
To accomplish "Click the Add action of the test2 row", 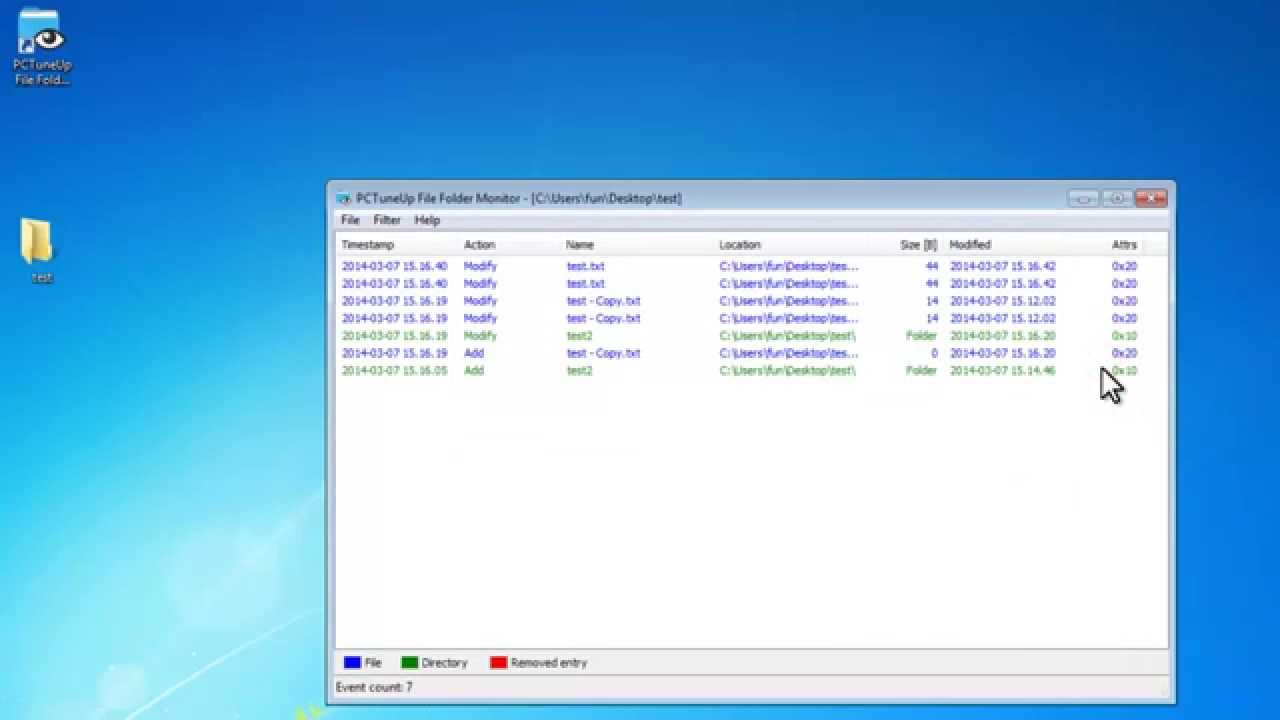I will click(474, 371).
